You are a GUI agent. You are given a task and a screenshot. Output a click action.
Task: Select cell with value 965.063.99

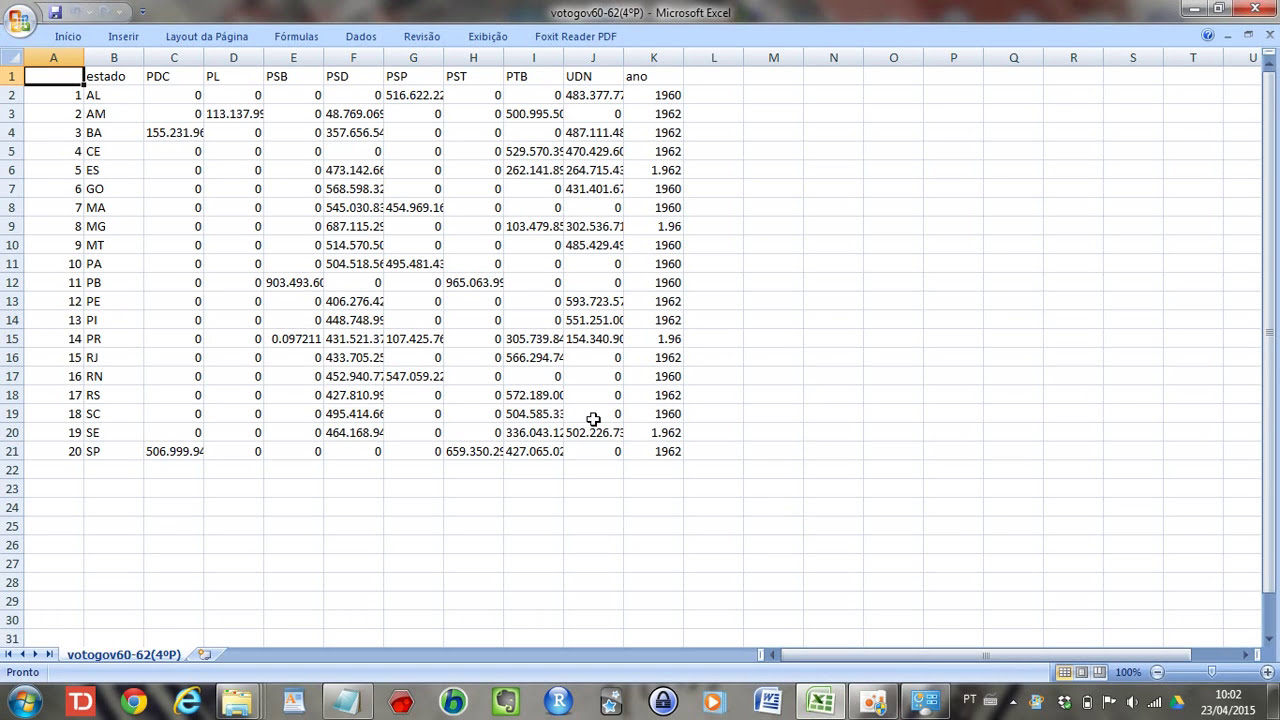click(473, 283)
